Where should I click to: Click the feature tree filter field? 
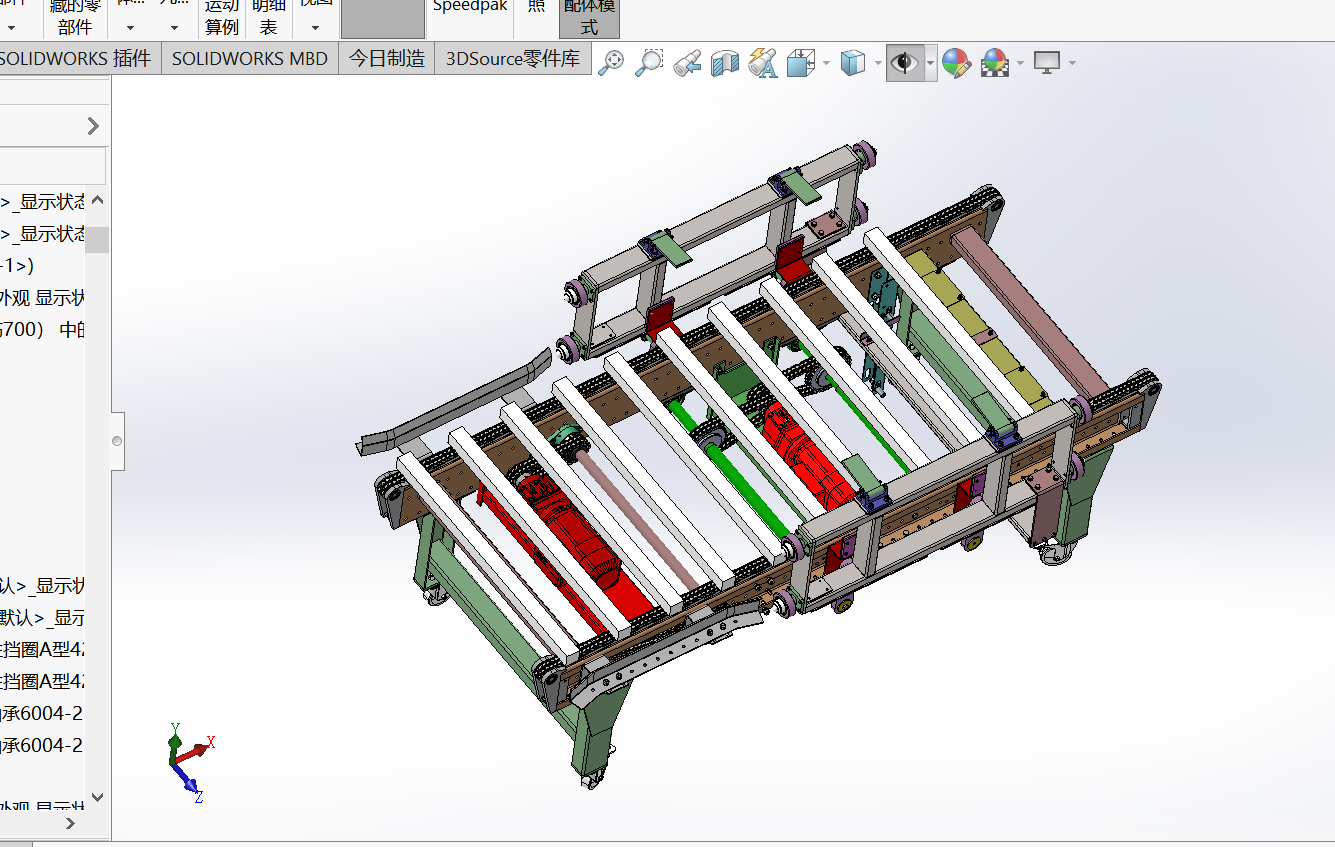52,166
